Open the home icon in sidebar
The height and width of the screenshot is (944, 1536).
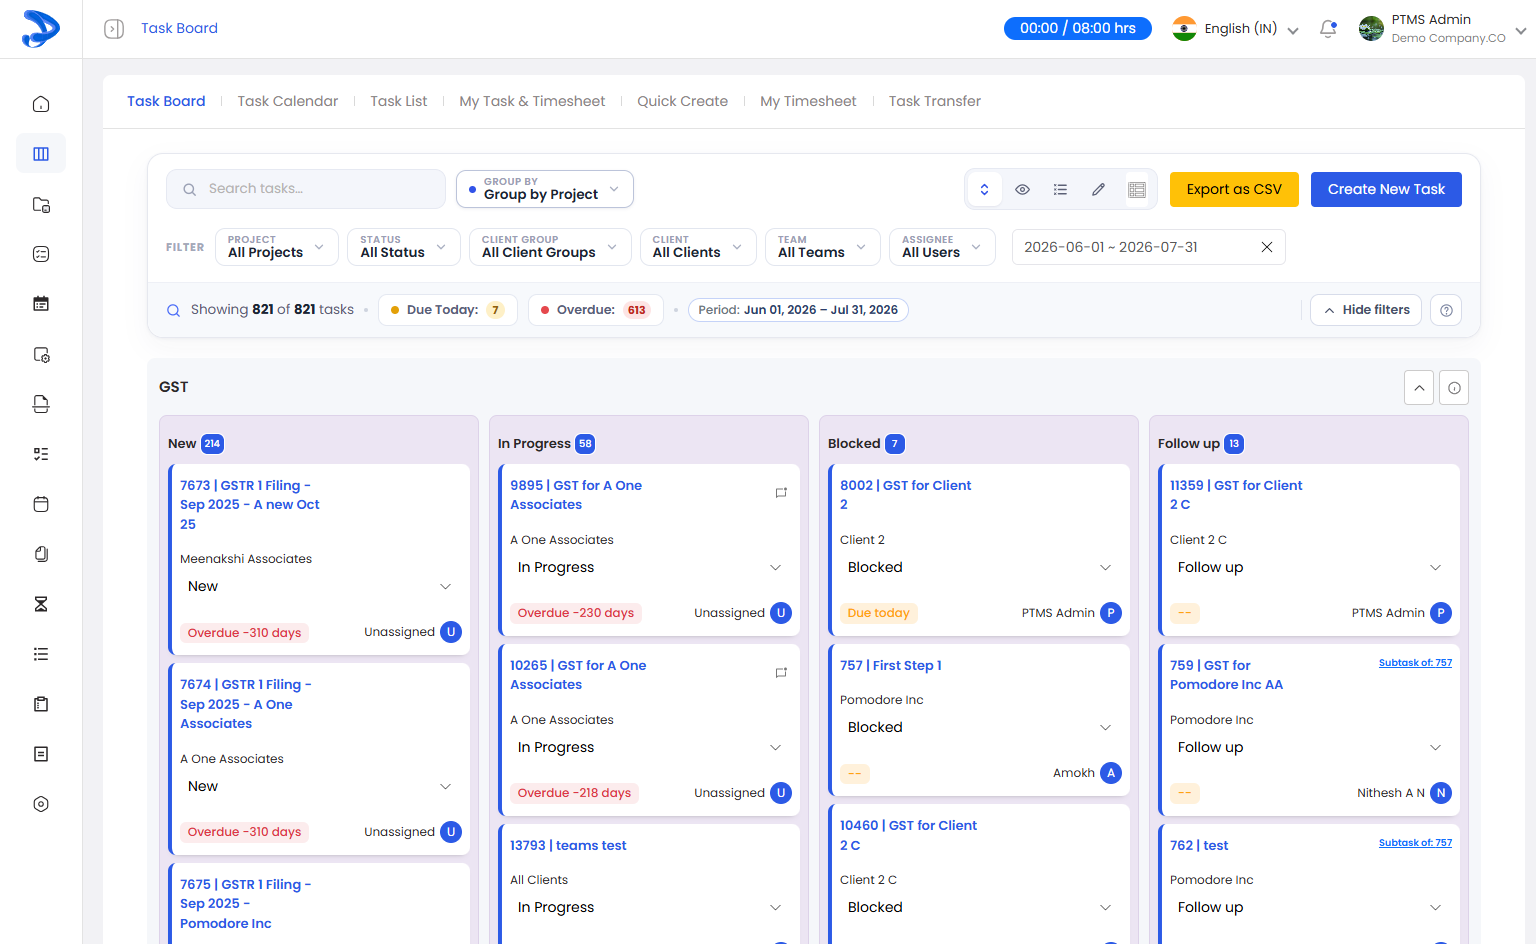[41, 104]
